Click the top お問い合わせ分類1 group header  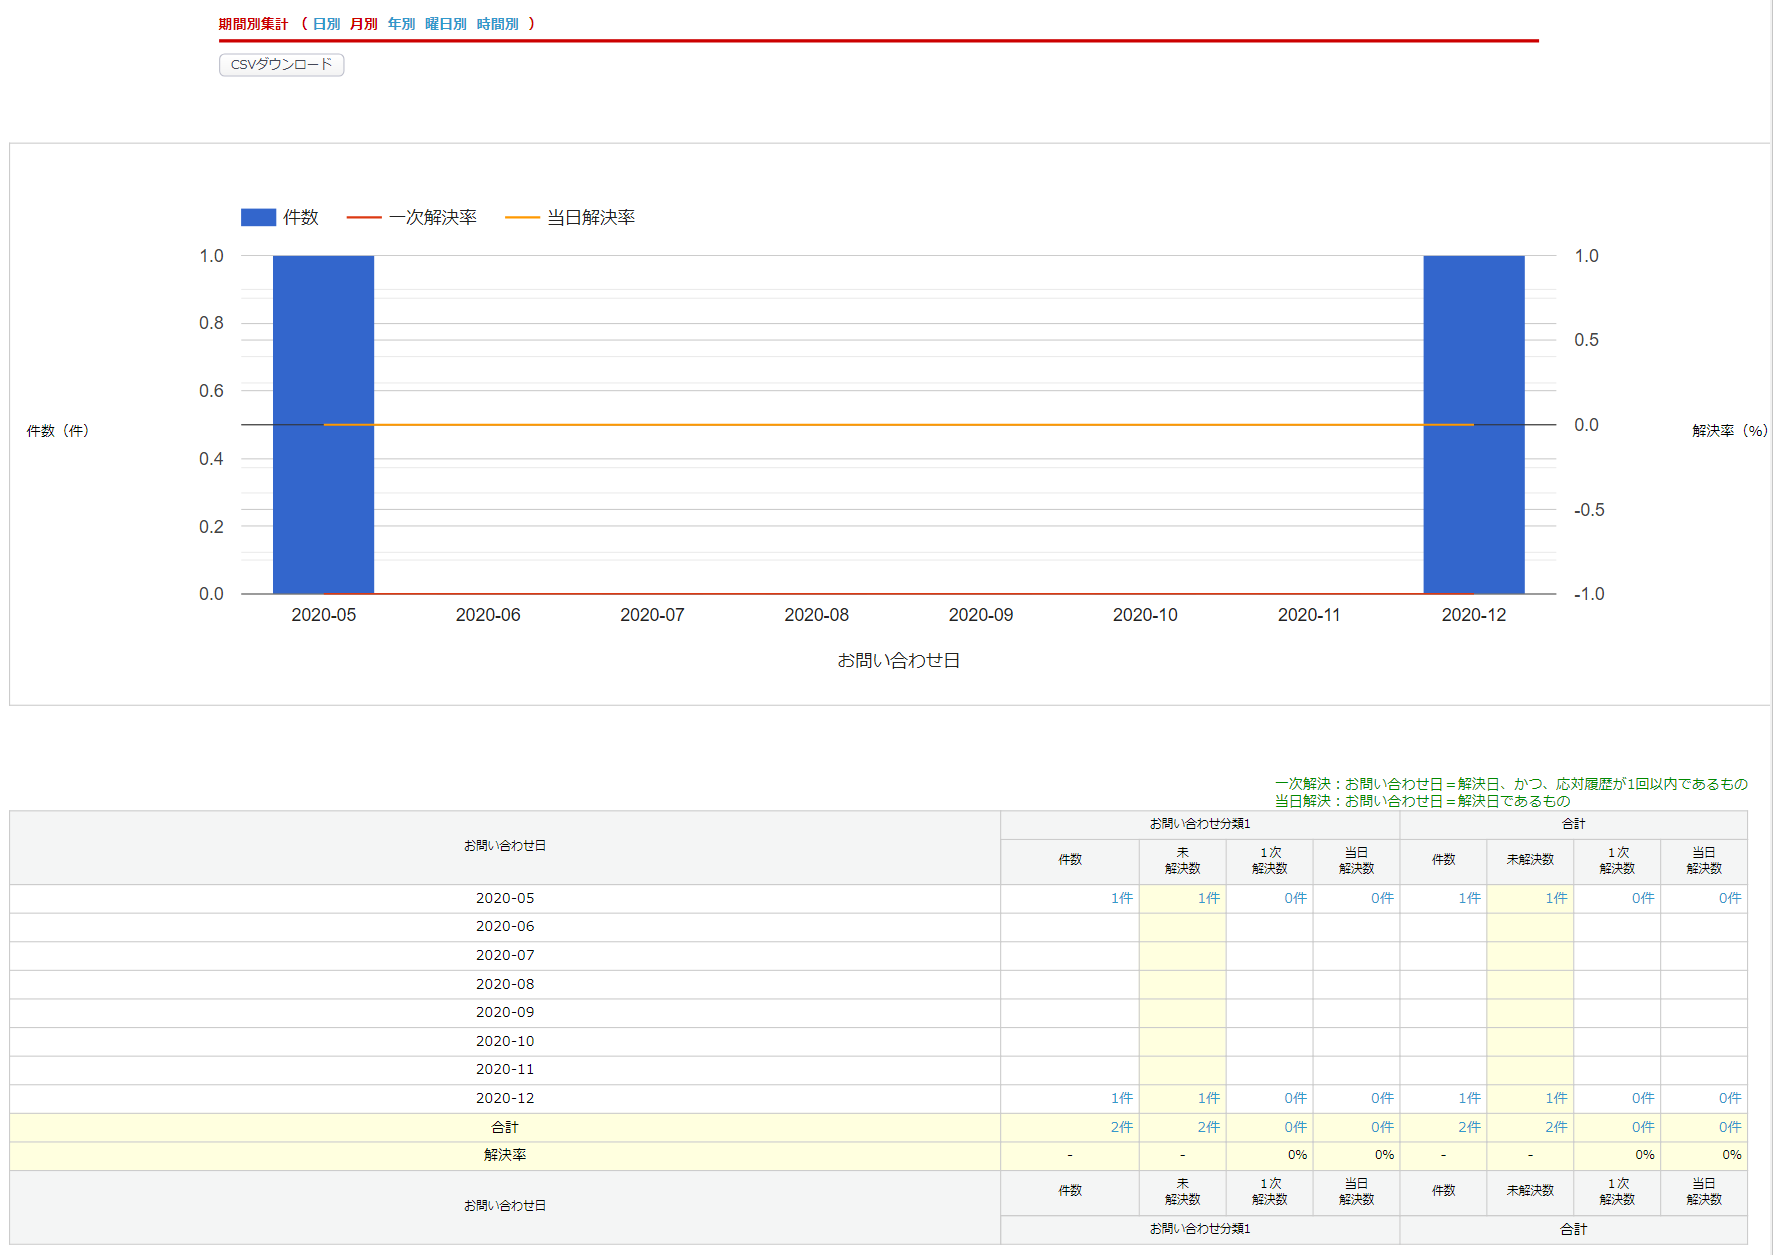point(1199,824)
